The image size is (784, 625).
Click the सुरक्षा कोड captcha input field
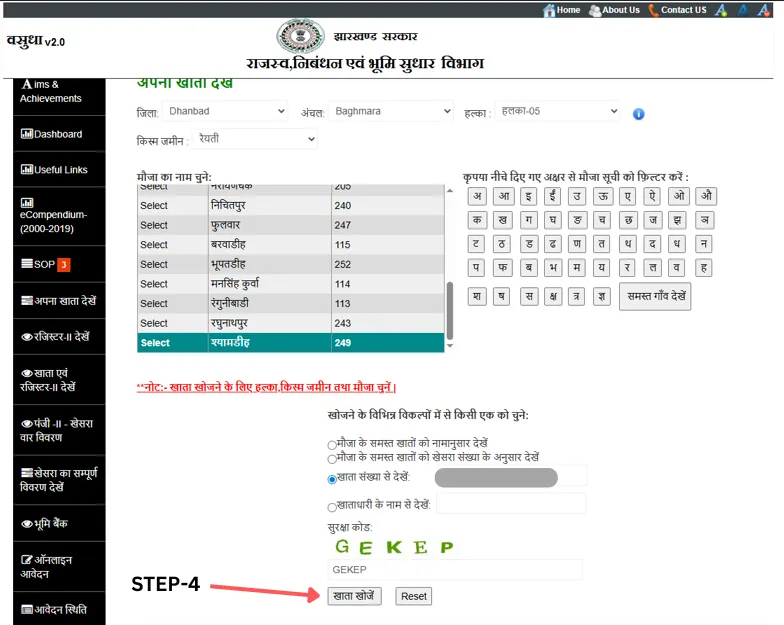(x=455, y=570)
